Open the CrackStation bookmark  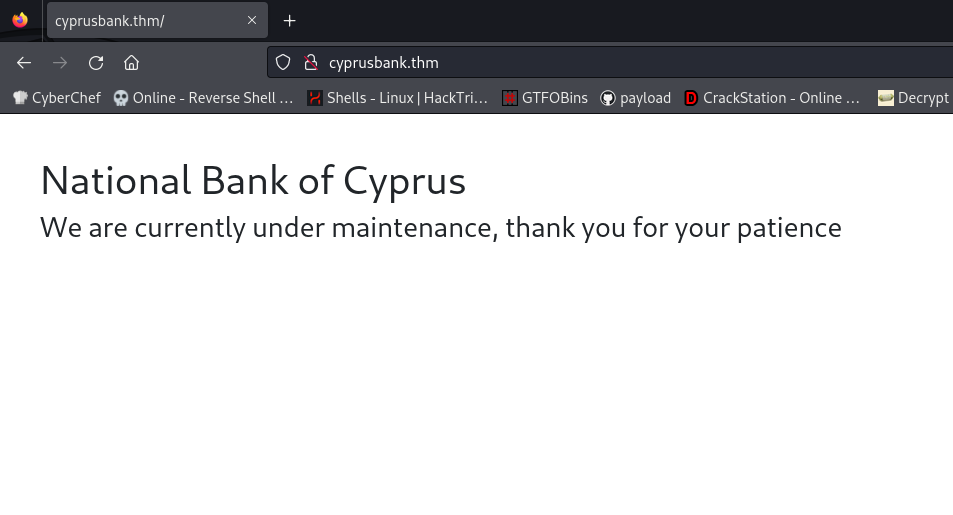click(x=772, y=98)
